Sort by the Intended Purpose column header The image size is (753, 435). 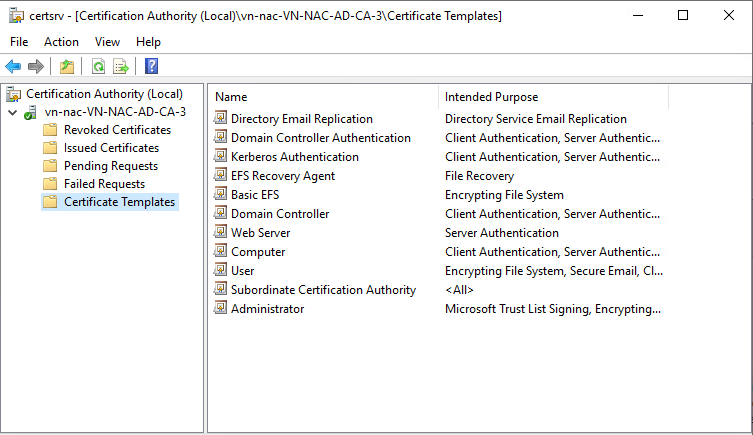(553, 97)
